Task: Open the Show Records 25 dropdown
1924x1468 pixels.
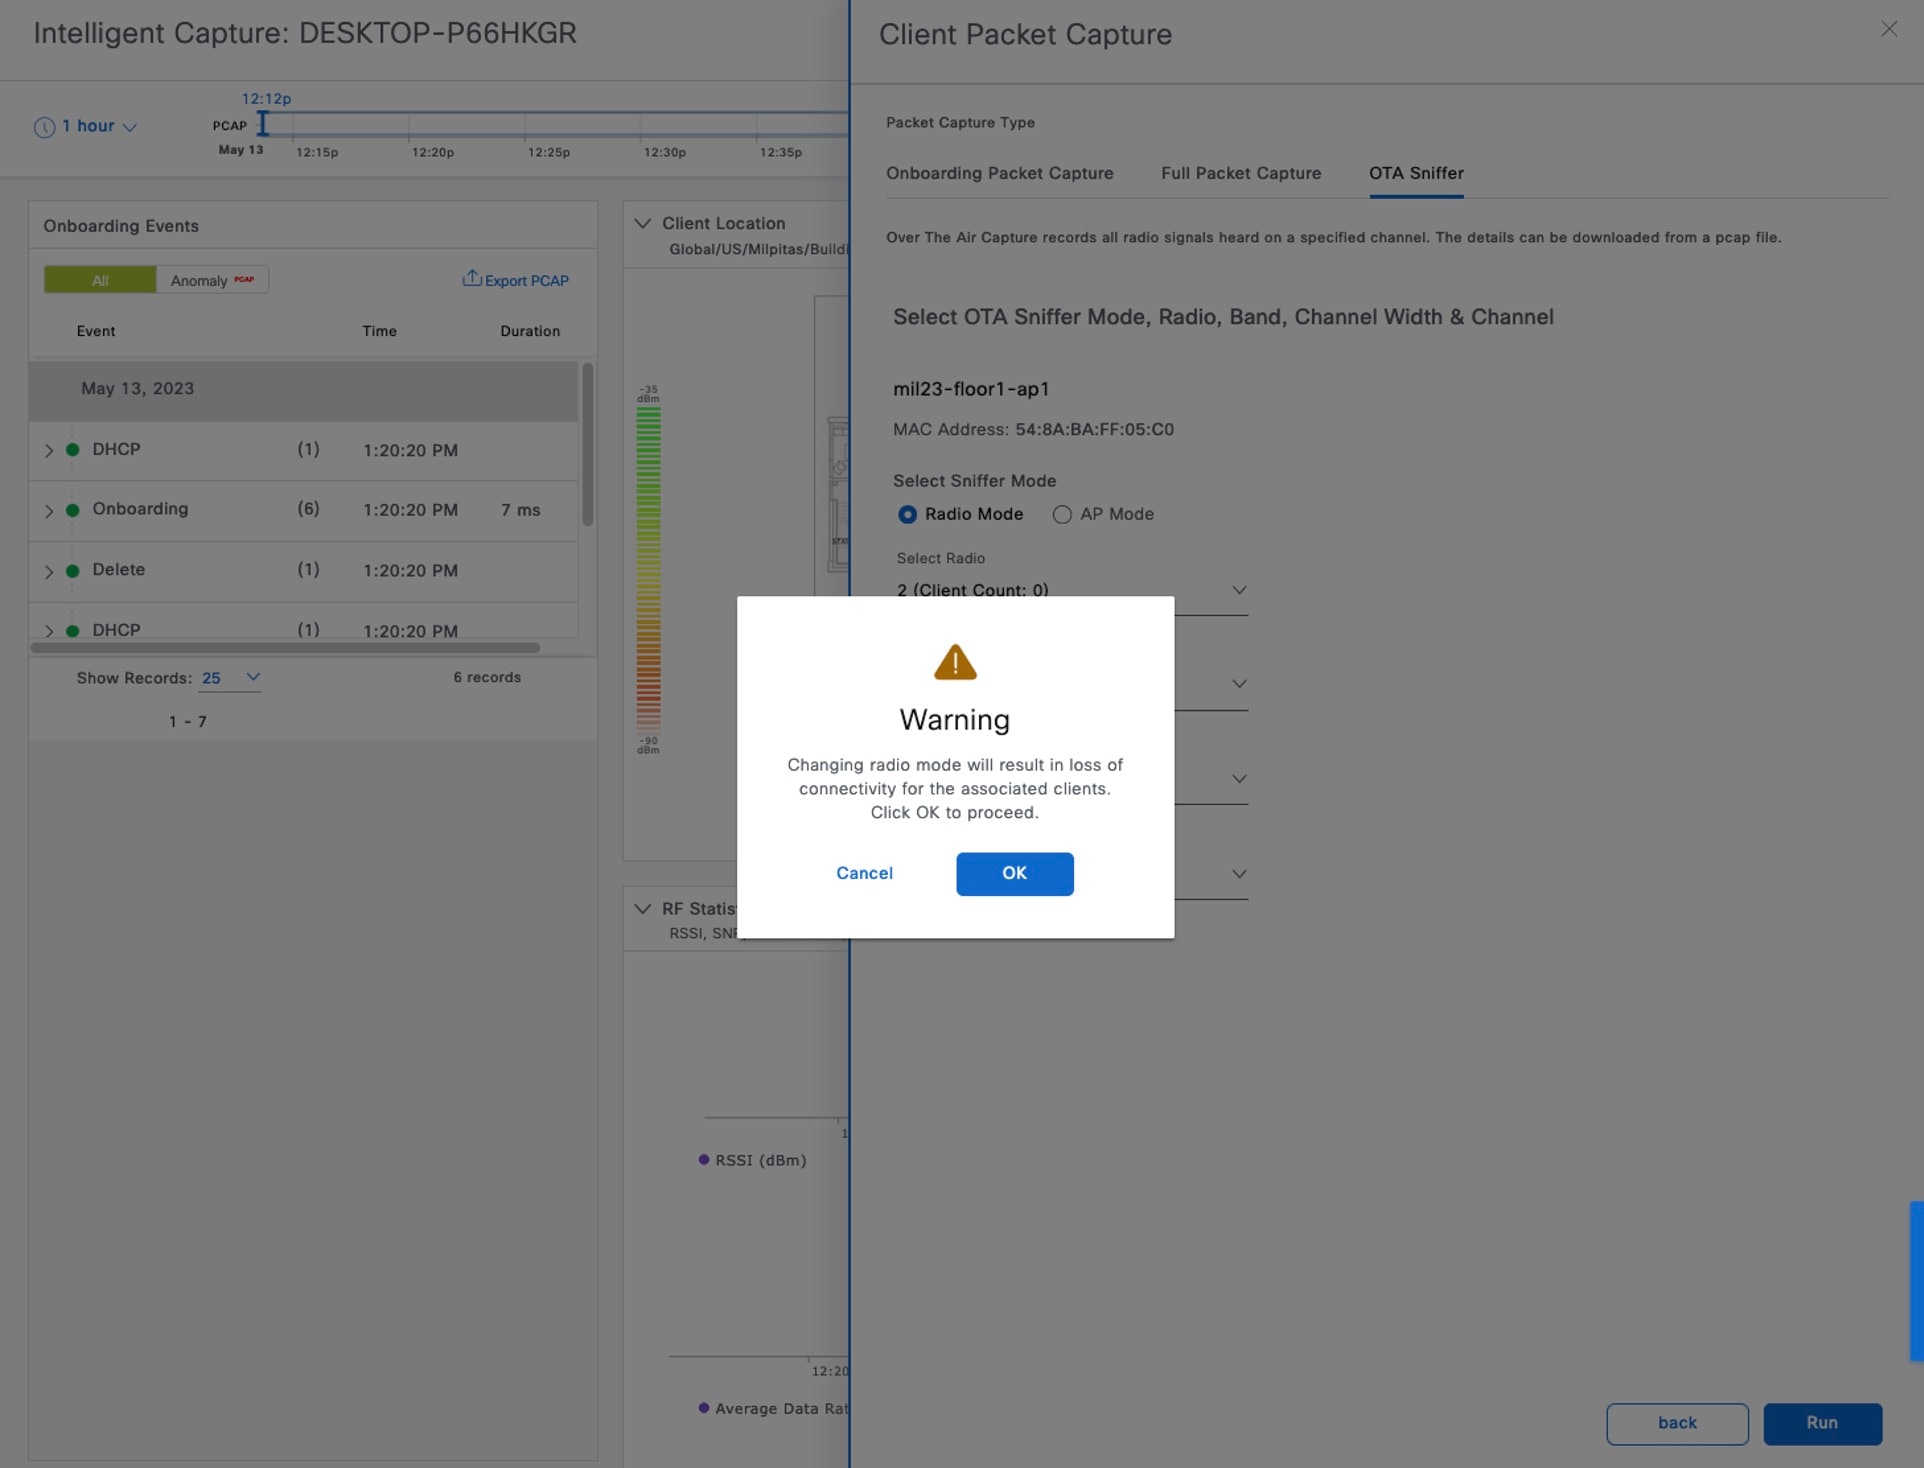Action: (x=230, y=678)
